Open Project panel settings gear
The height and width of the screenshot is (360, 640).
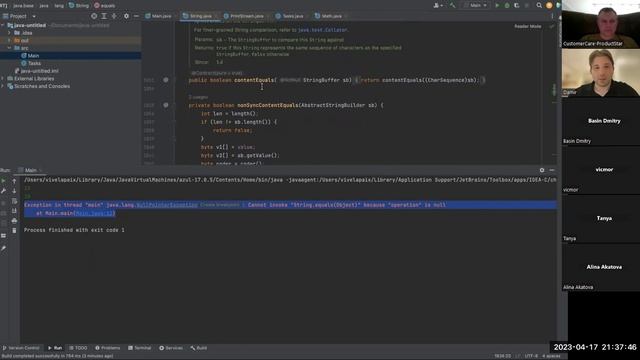tap(126, 16)
